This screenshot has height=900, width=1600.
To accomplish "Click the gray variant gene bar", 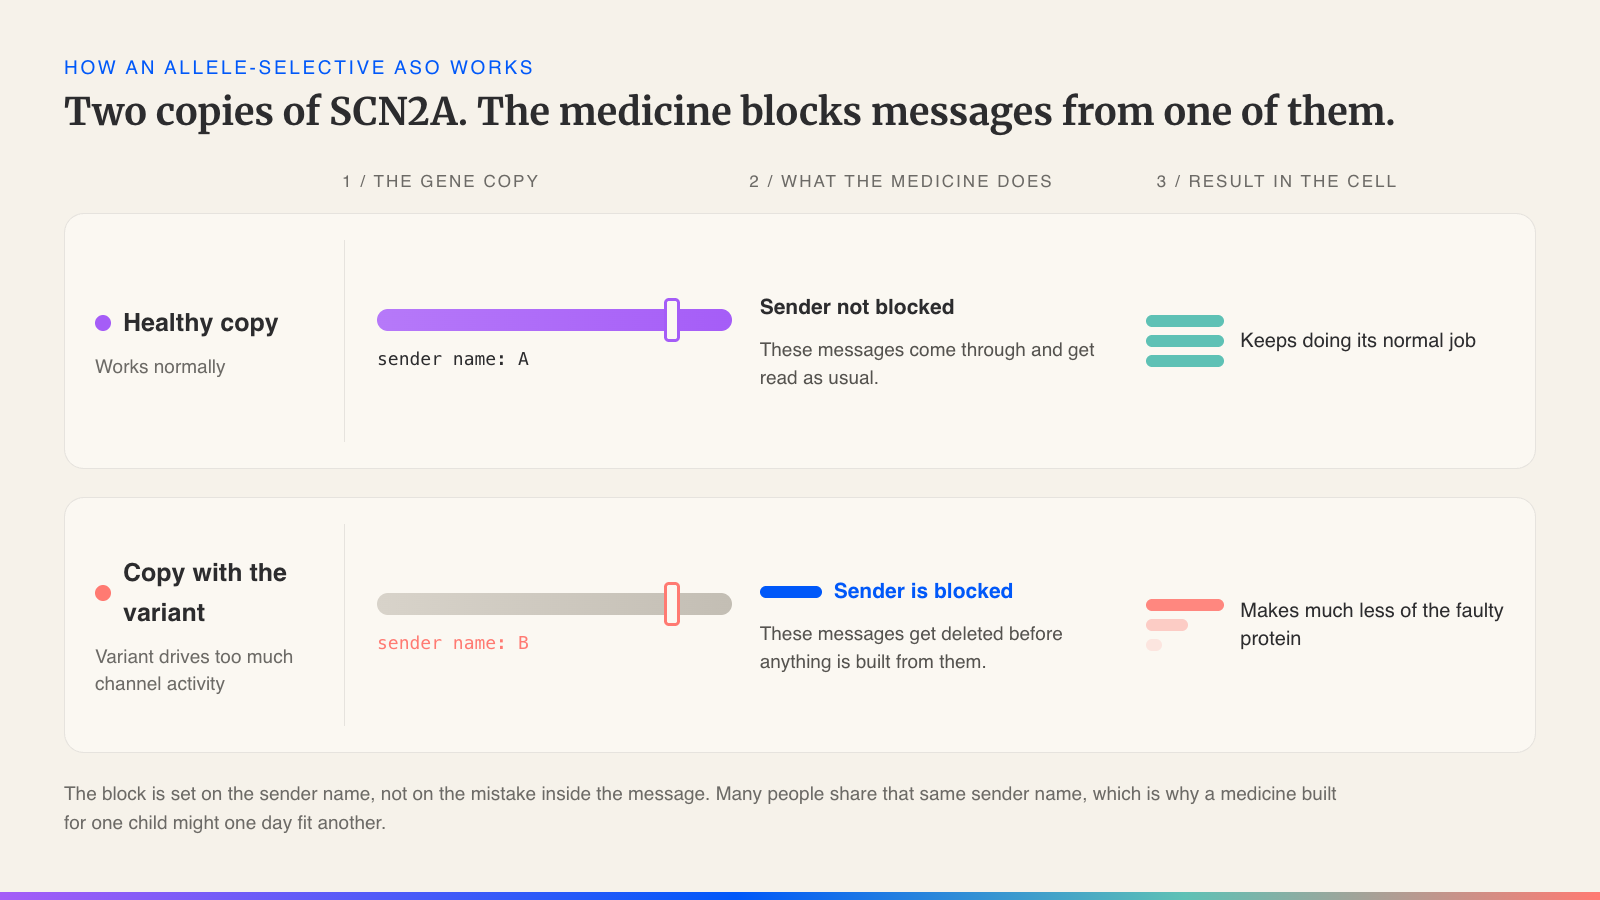I will (x=554, y=604).
